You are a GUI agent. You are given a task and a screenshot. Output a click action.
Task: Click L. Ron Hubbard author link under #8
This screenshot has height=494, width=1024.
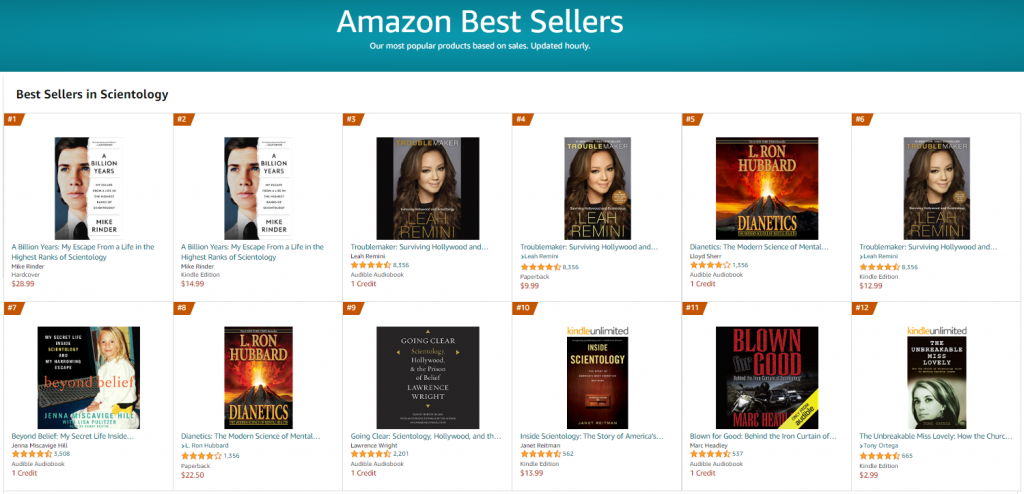tap(203, 446)
